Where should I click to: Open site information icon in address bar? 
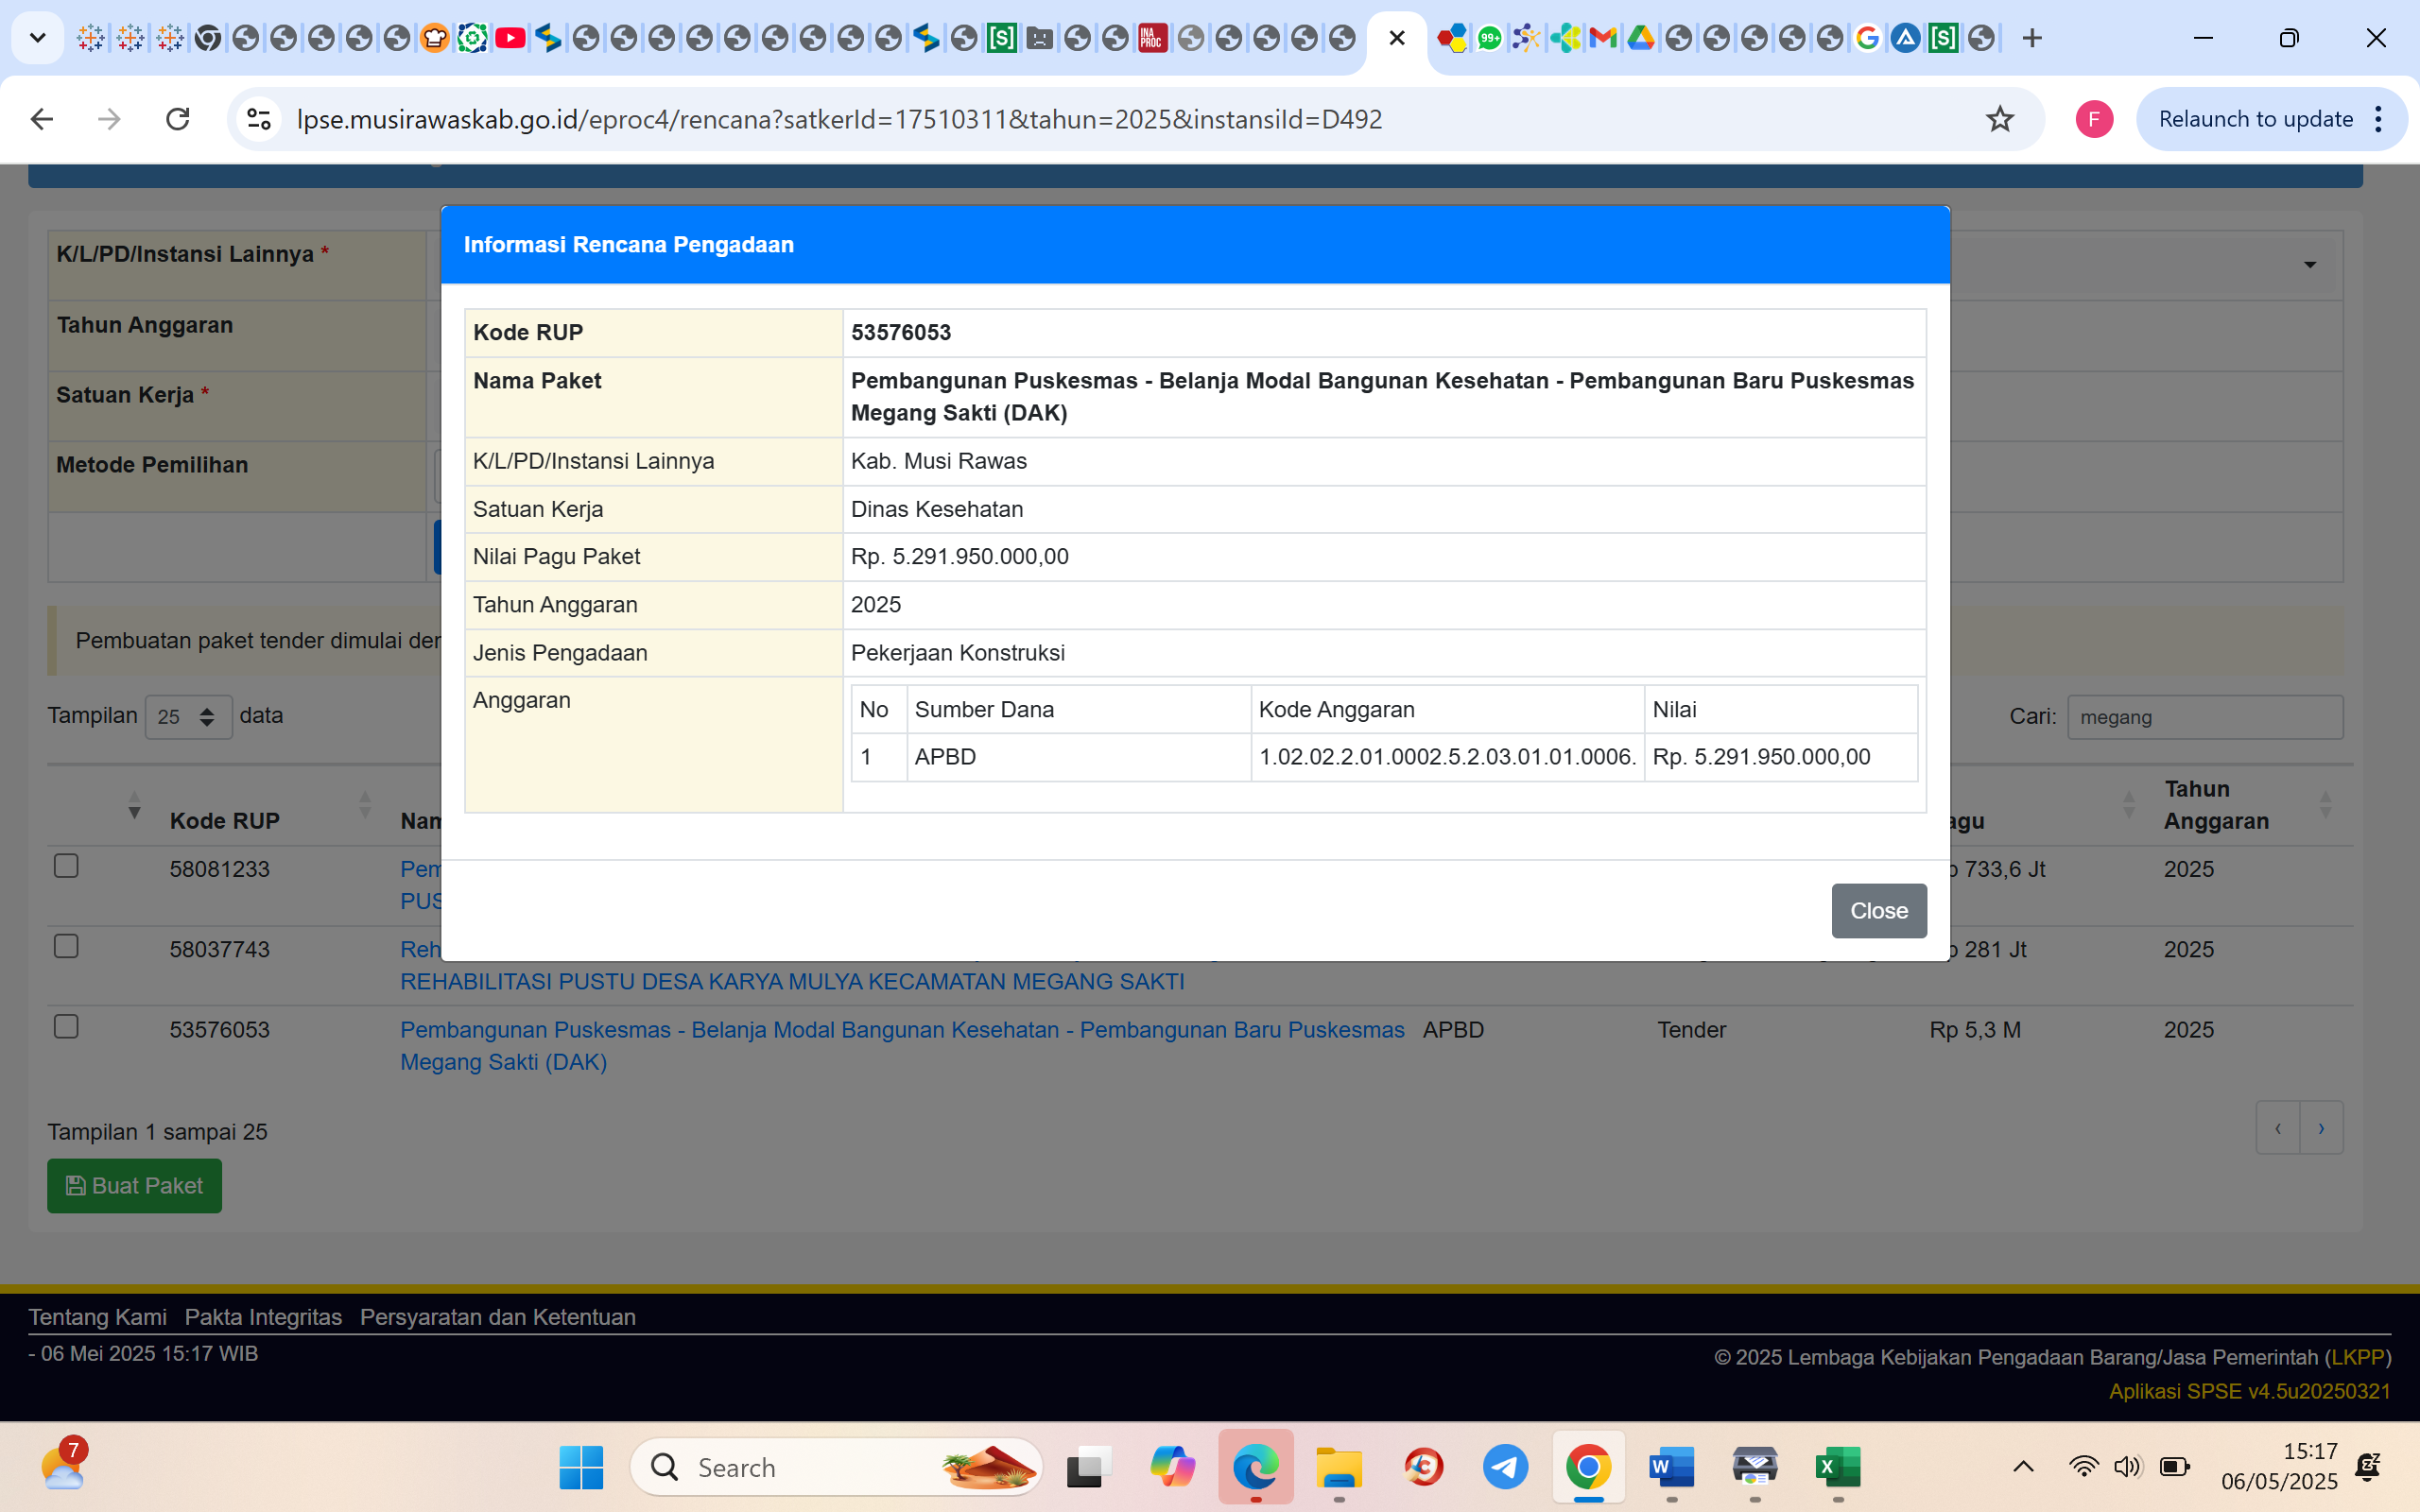259,119
